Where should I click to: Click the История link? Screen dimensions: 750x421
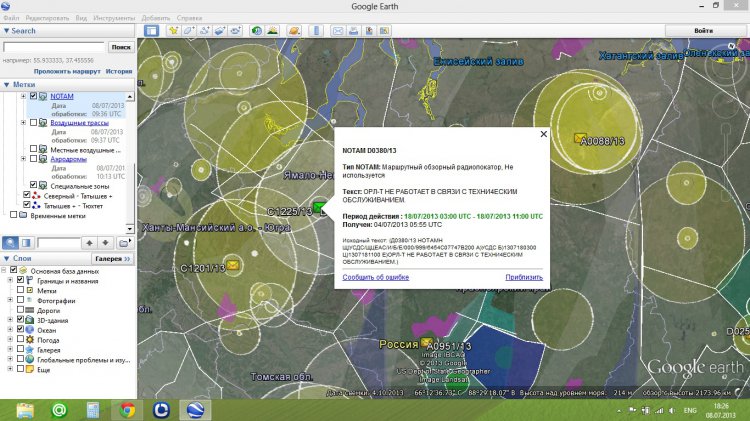click(119, 71)
